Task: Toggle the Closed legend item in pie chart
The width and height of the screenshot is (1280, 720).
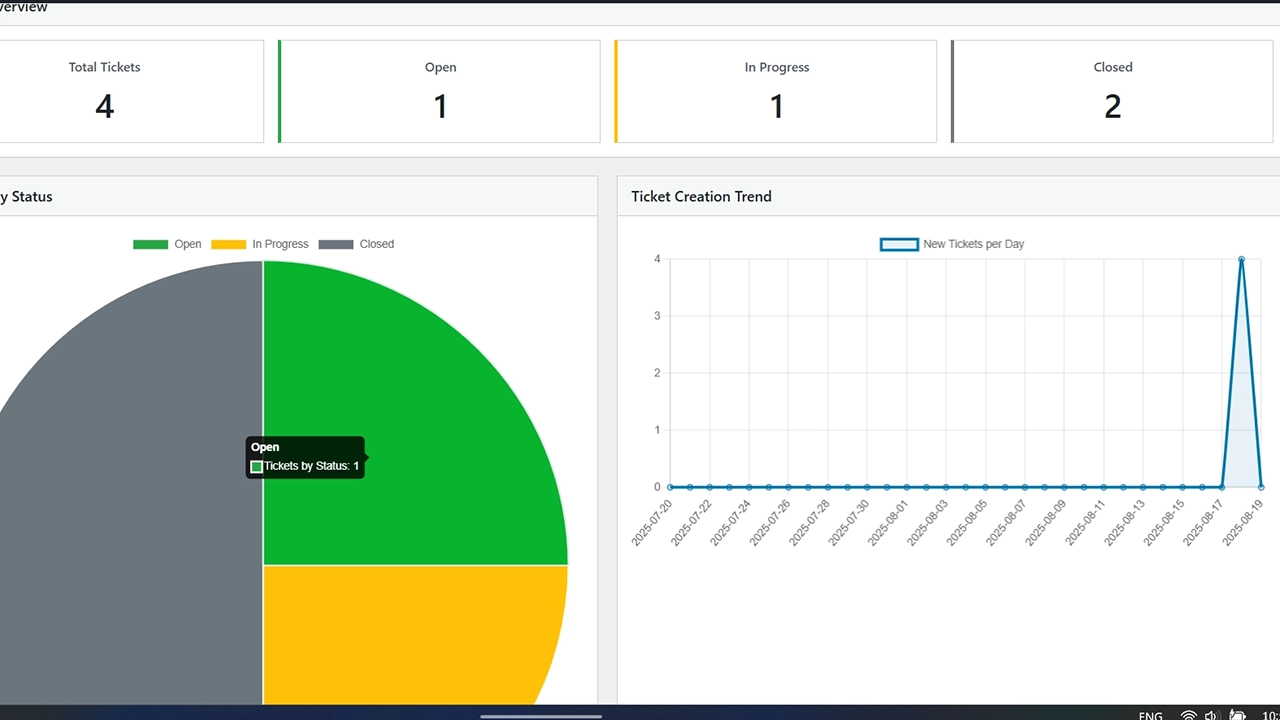Action: coord(356,244)
